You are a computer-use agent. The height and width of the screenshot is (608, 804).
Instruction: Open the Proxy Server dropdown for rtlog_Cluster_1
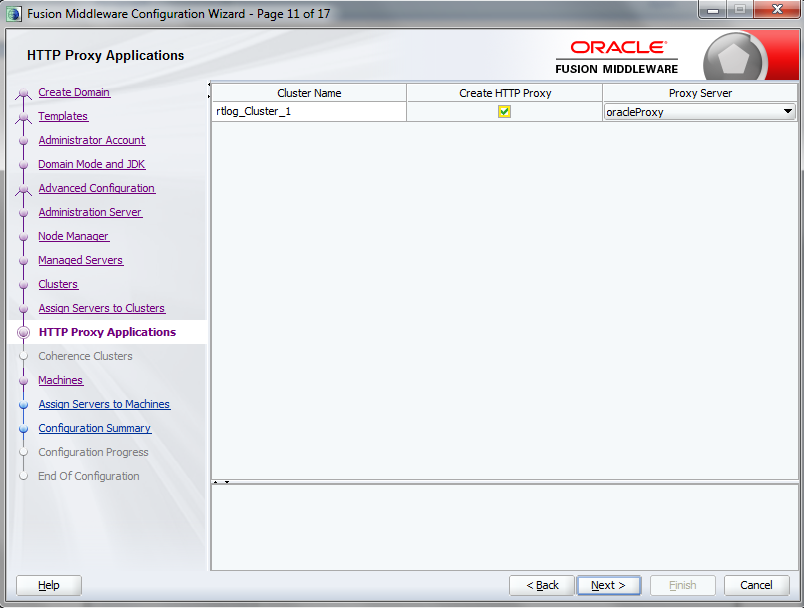pos(789,112)
